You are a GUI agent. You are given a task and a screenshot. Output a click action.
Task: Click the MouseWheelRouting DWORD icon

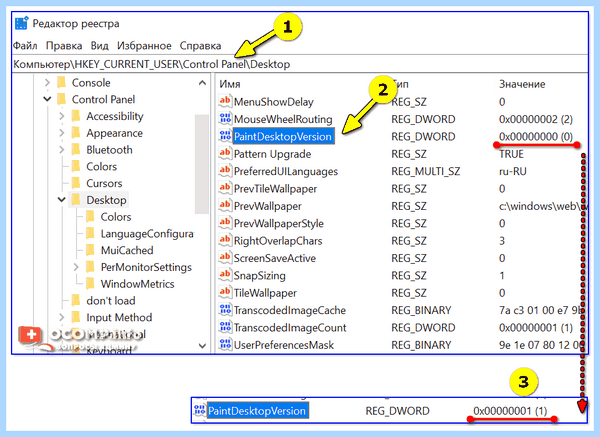click(x=225, y=119)
